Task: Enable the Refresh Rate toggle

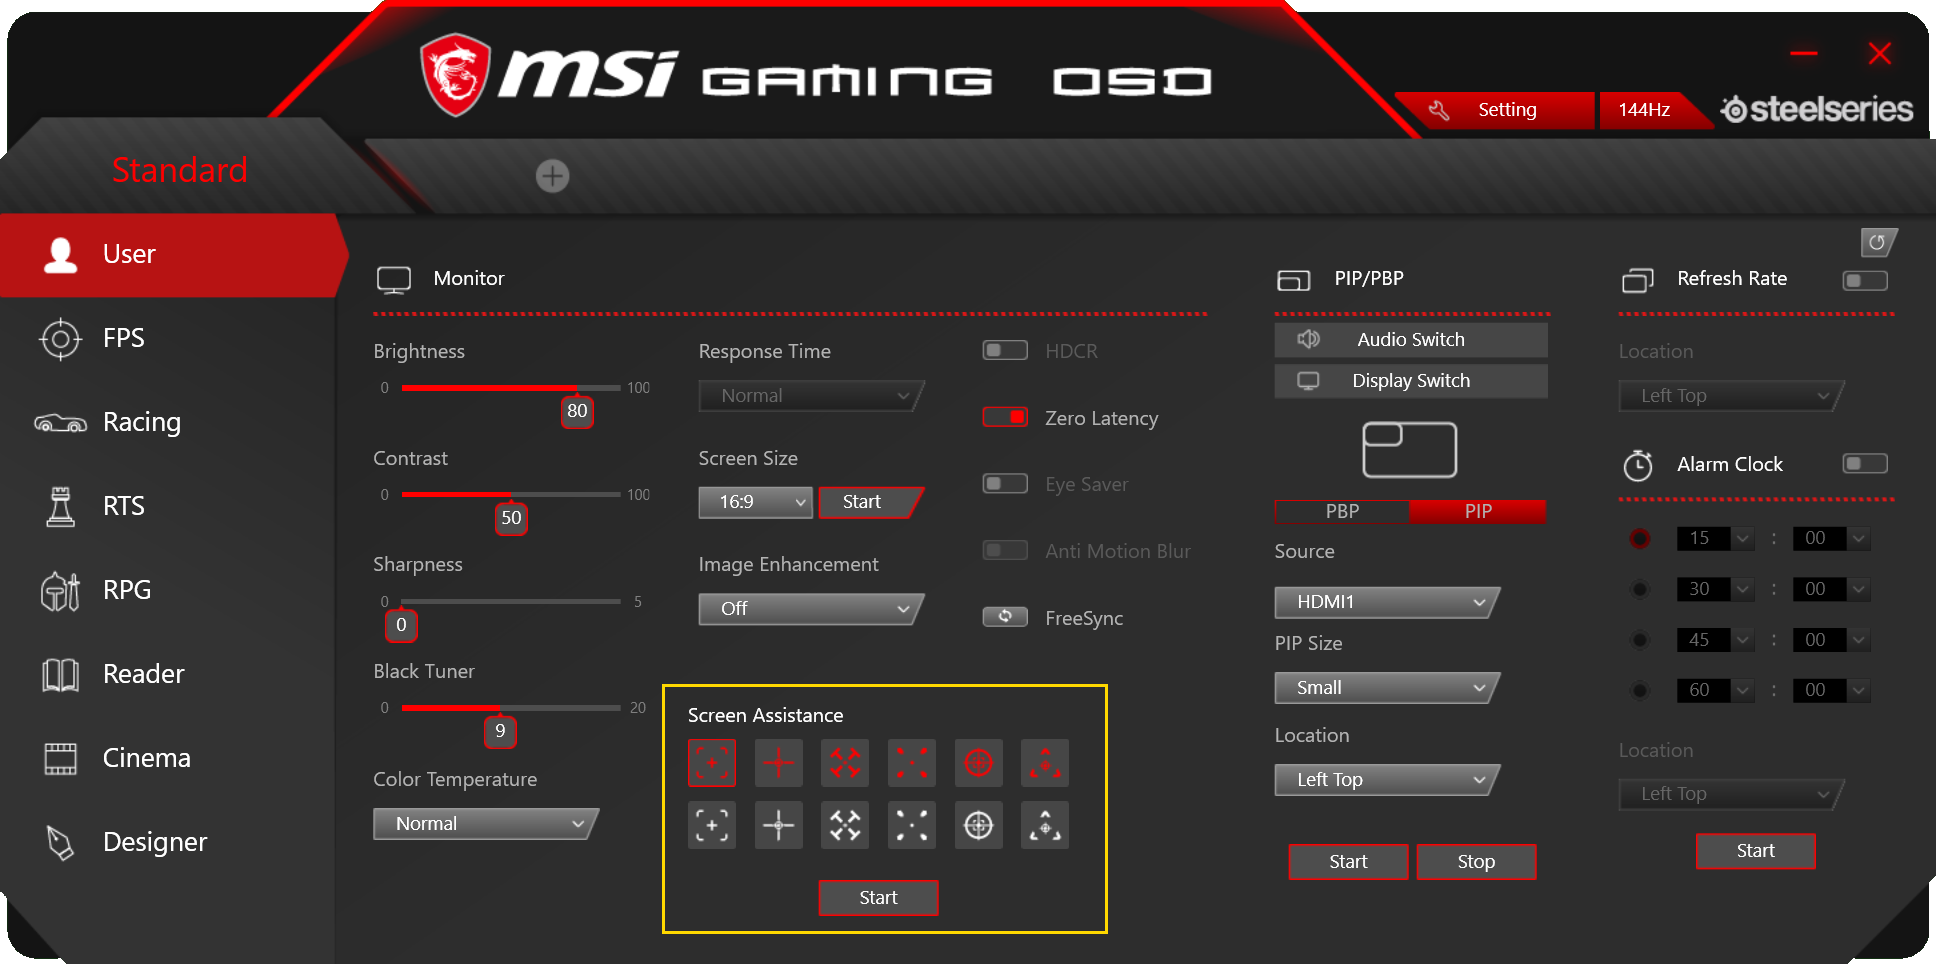Action: pos(1865,281)
